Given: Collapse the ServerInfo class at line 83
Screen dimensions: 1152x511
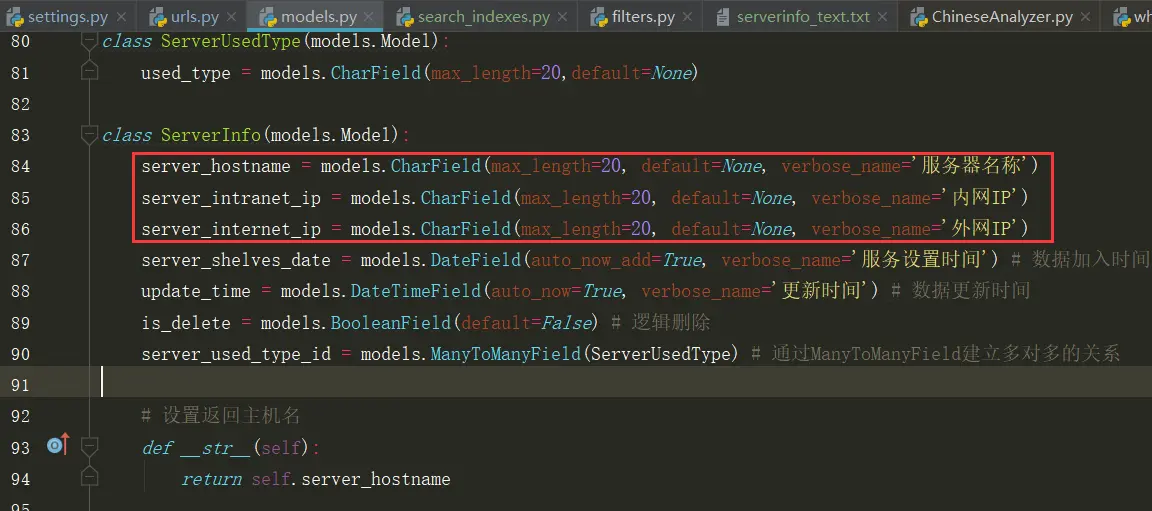Looking at the screenshot, I should [90, 135].
